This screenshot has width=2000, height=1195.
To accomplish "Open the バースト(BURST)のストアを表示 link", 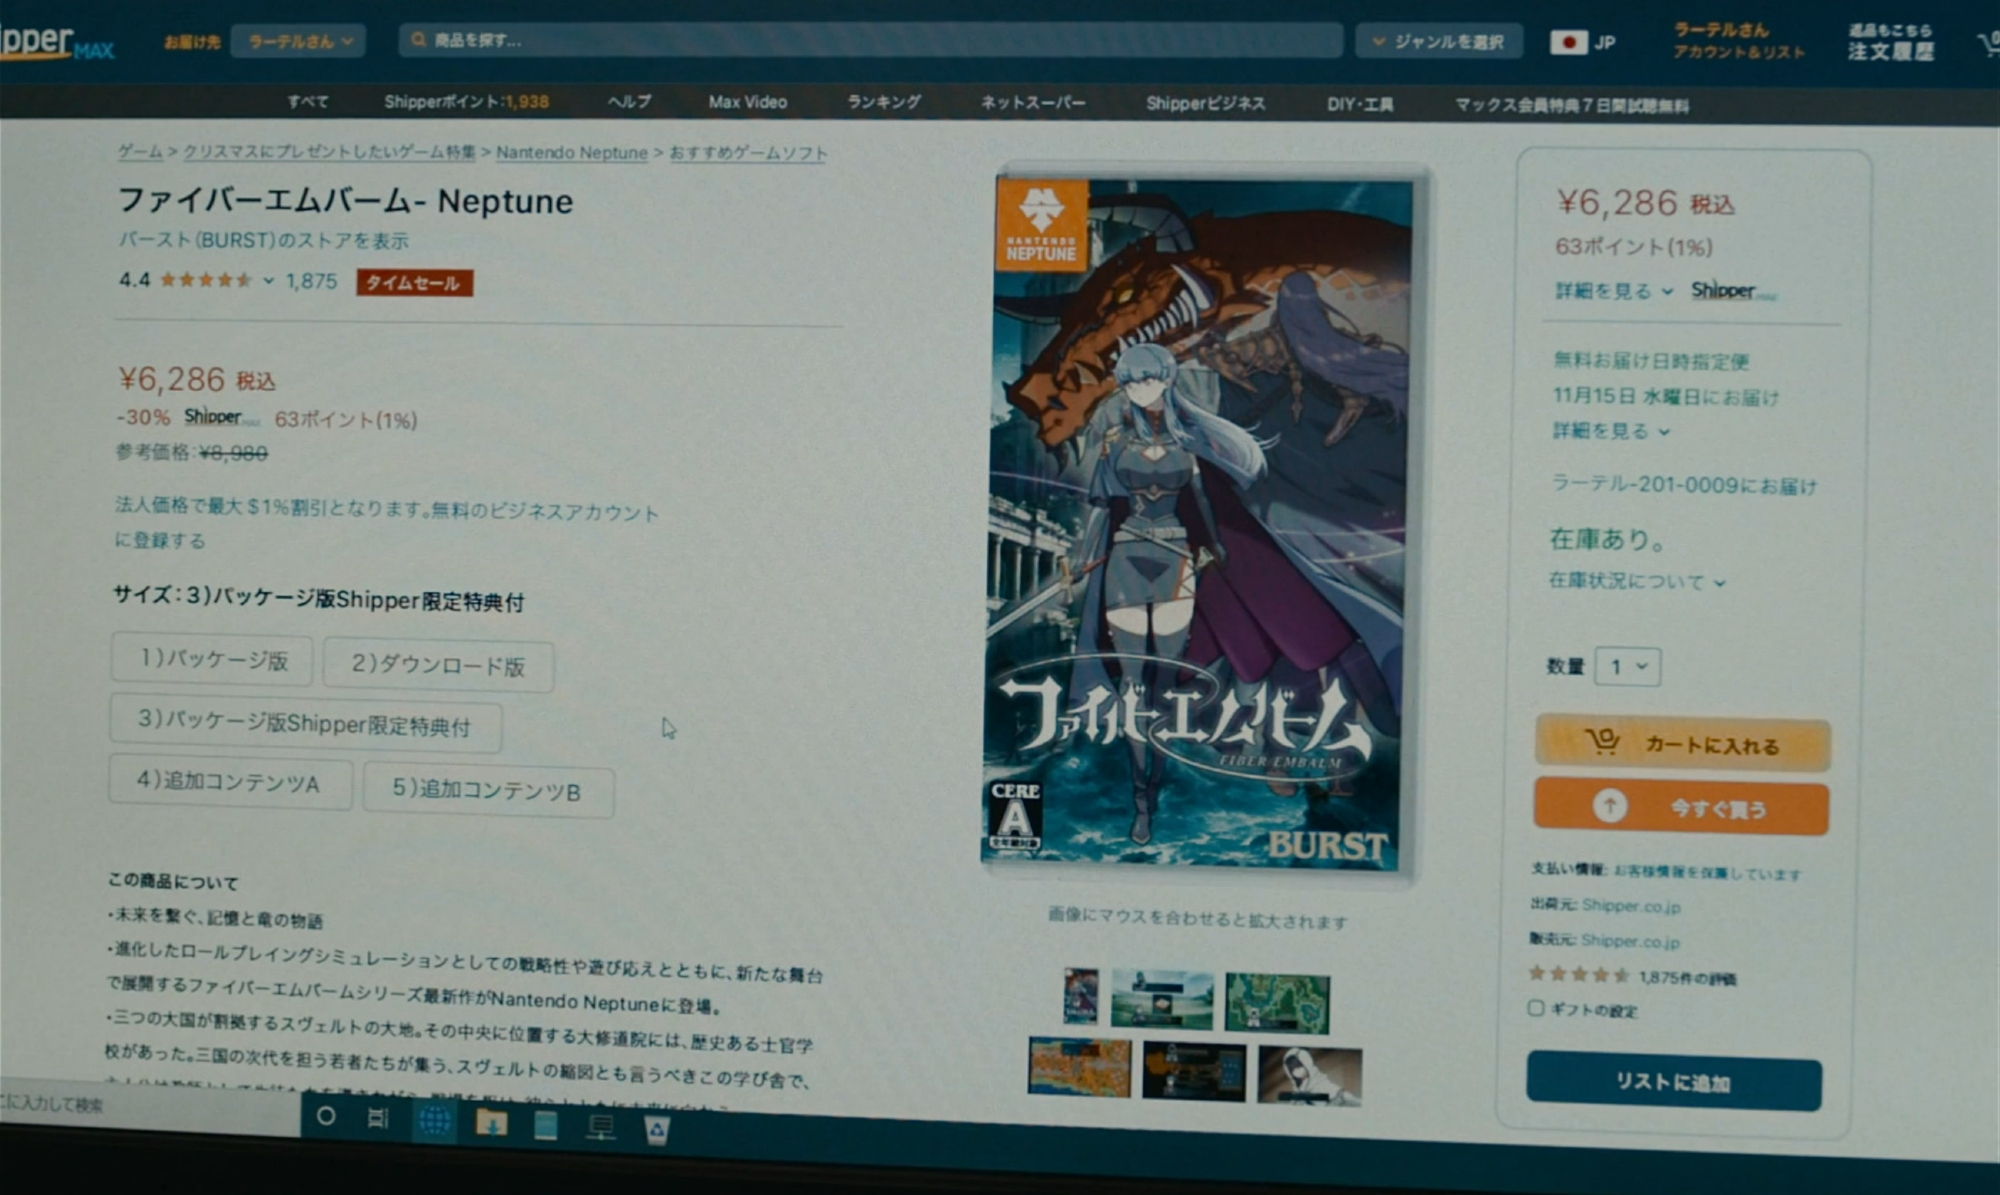I will [263, 240].
